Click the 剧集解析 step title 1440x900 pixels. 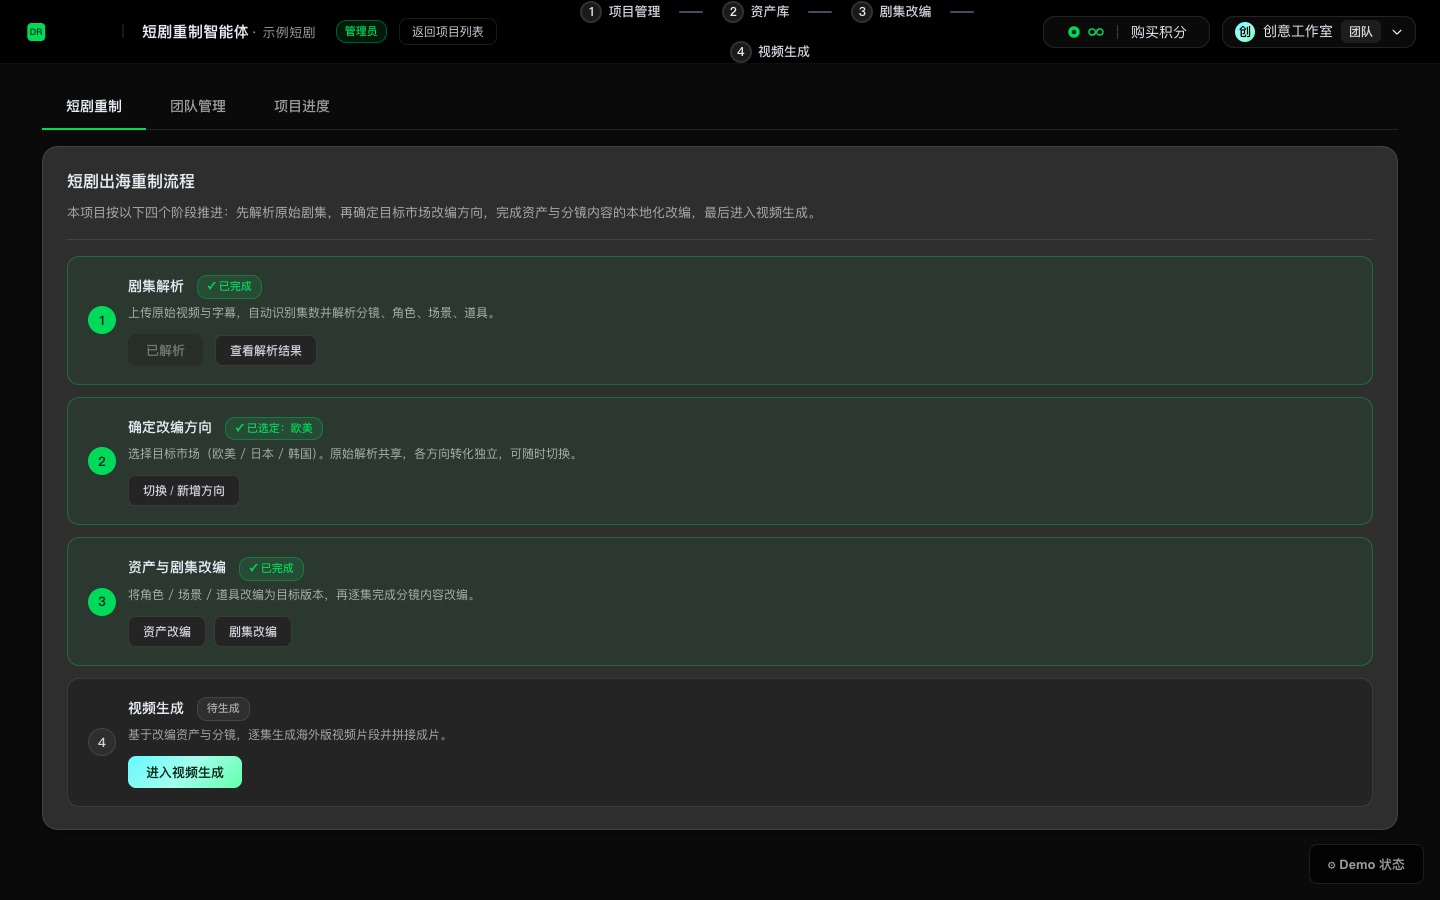click(156, 287)
